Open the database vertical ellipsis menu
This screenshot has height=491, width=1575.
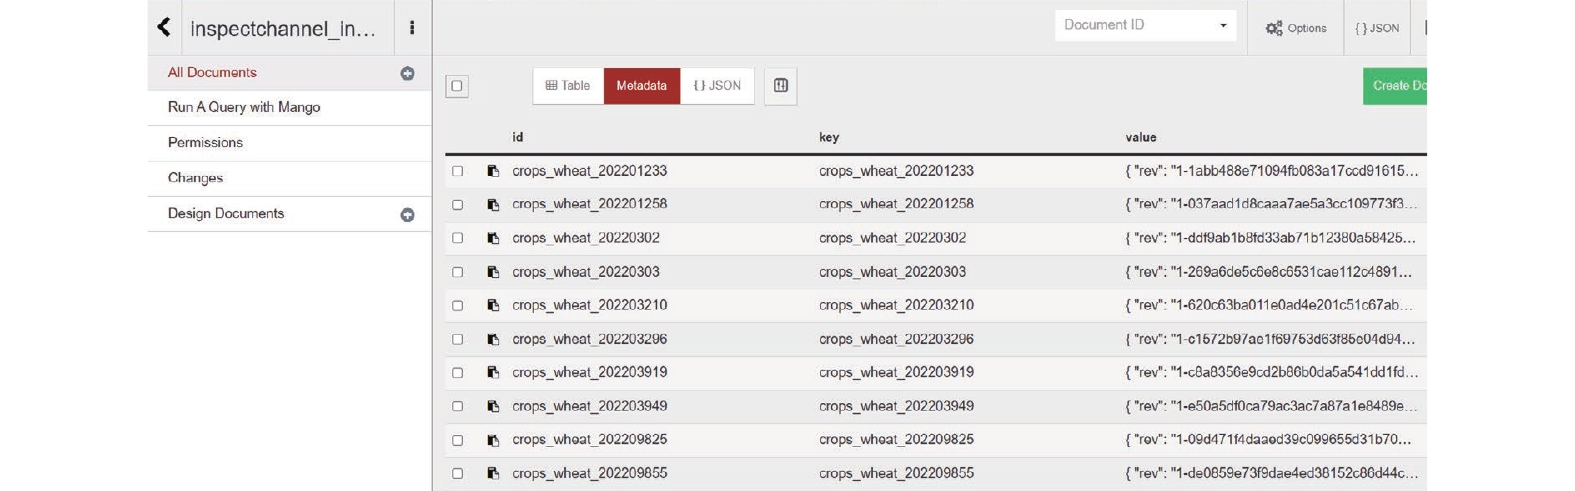click(412, 28)
